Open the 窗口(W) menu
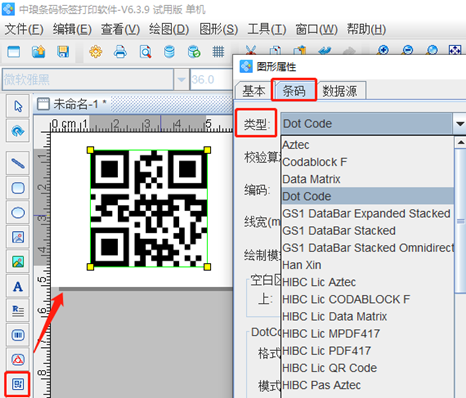Viewport: 466px width, 398px height. click(x=316, y=29)
